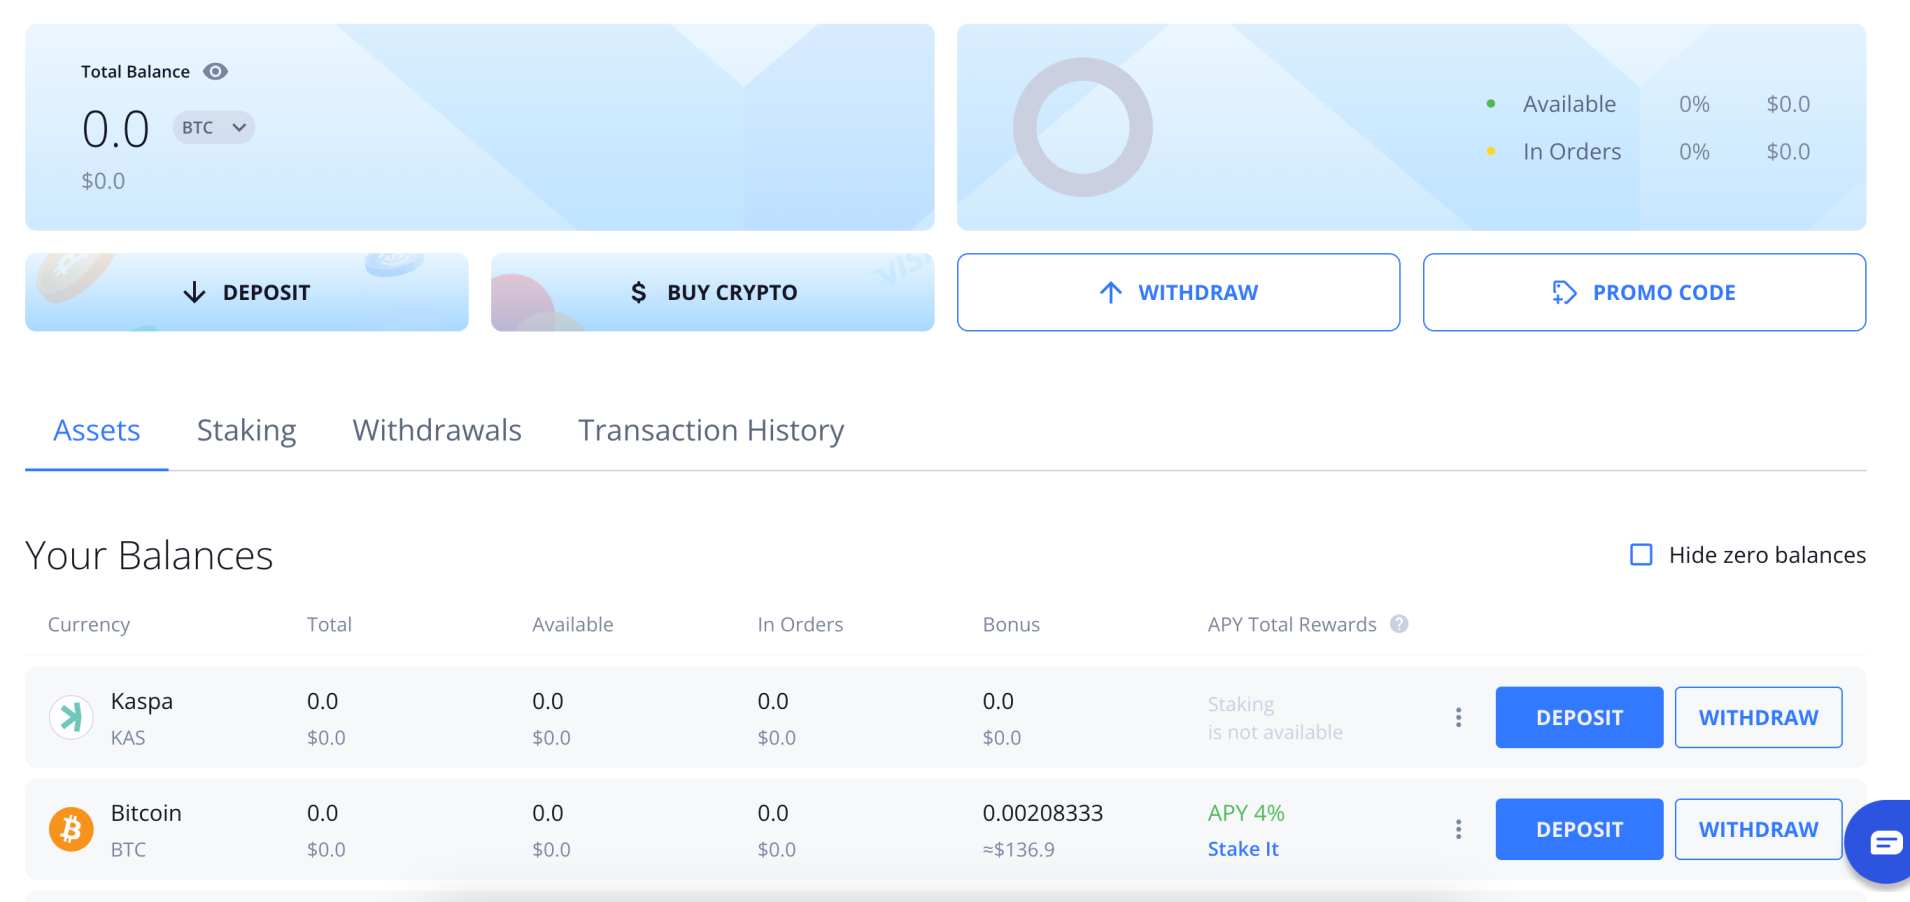Enable Hide zero balances checkbox

point(1641,555)
